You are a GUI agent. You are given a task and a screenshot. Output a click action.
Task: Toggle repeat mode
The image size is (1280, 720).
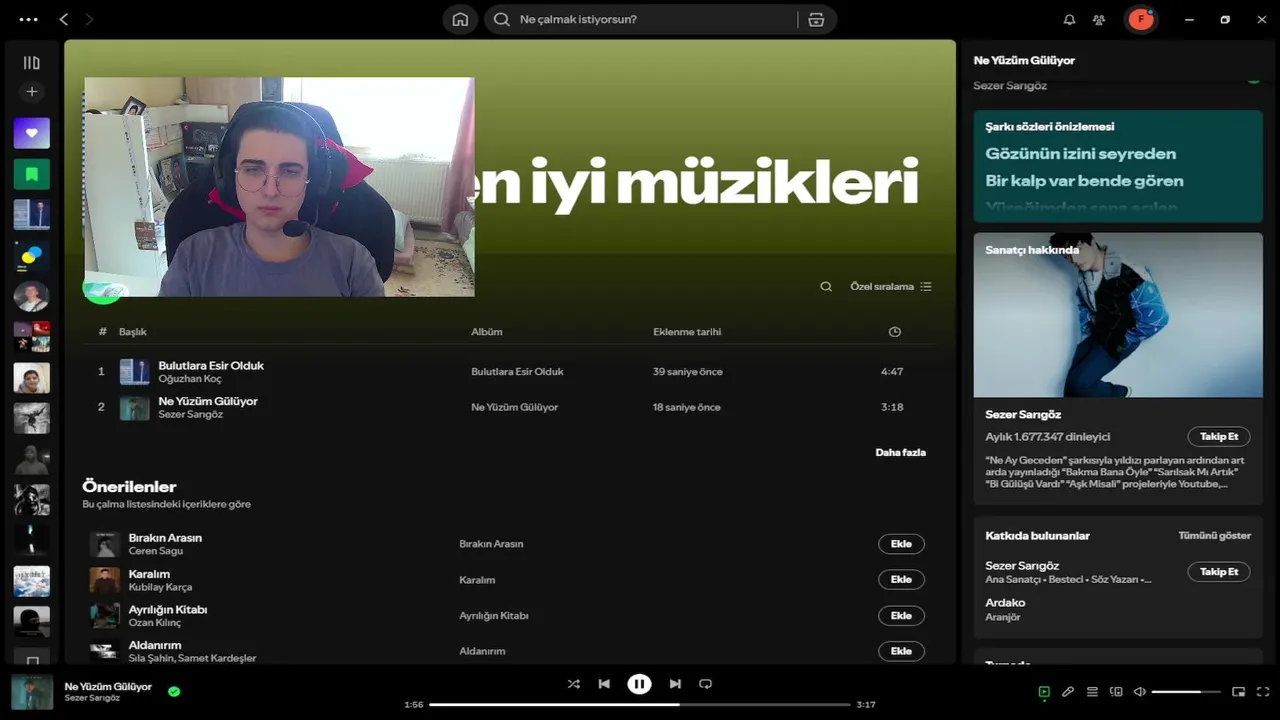pyautogui.click(x=705, y=684)
